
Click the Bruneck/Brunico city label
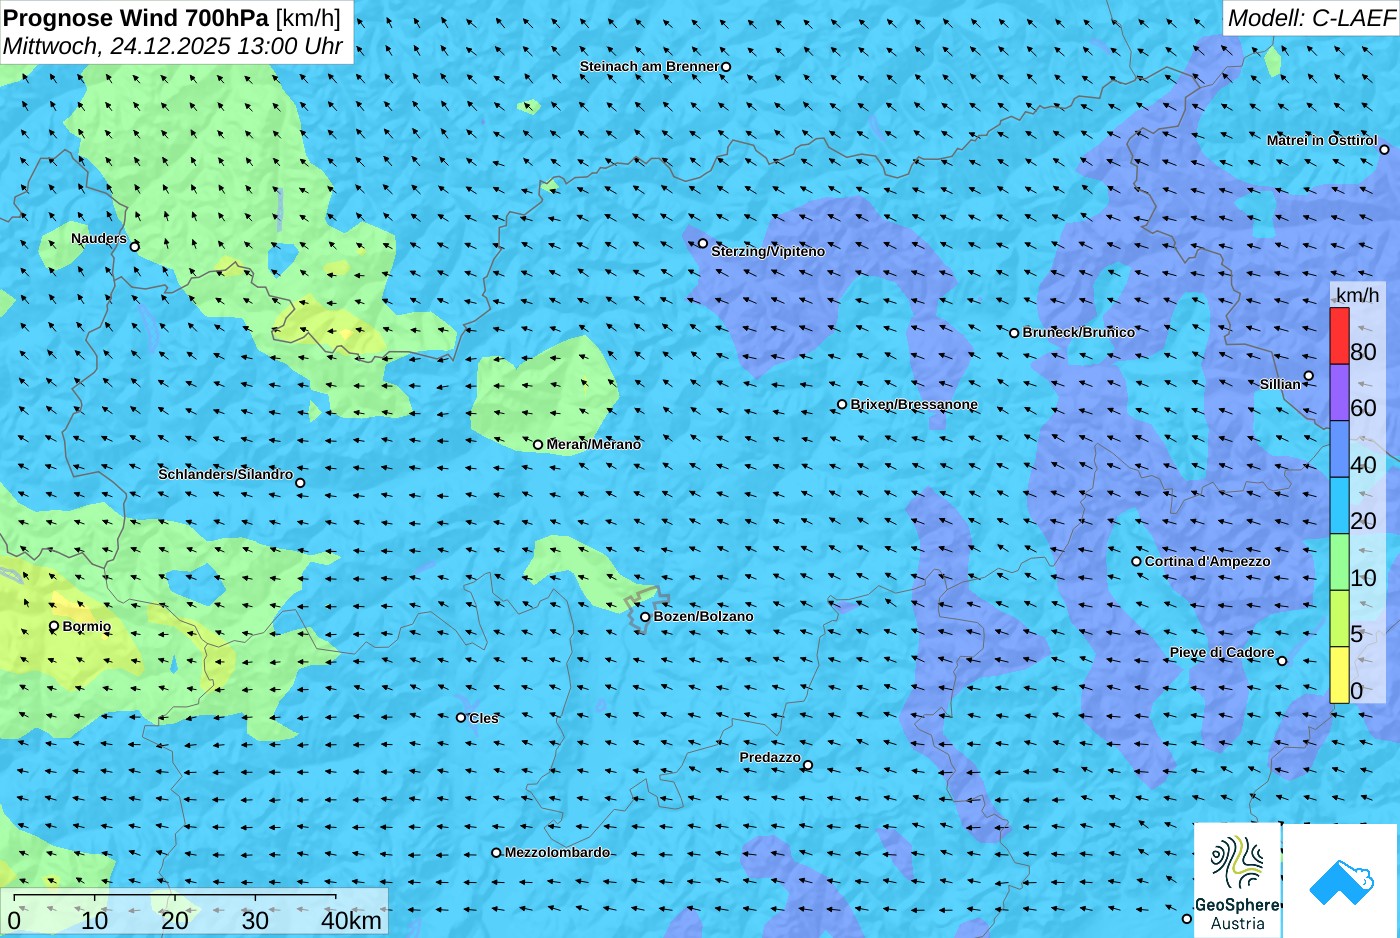pyautogui.click(x=1079, y=332)
